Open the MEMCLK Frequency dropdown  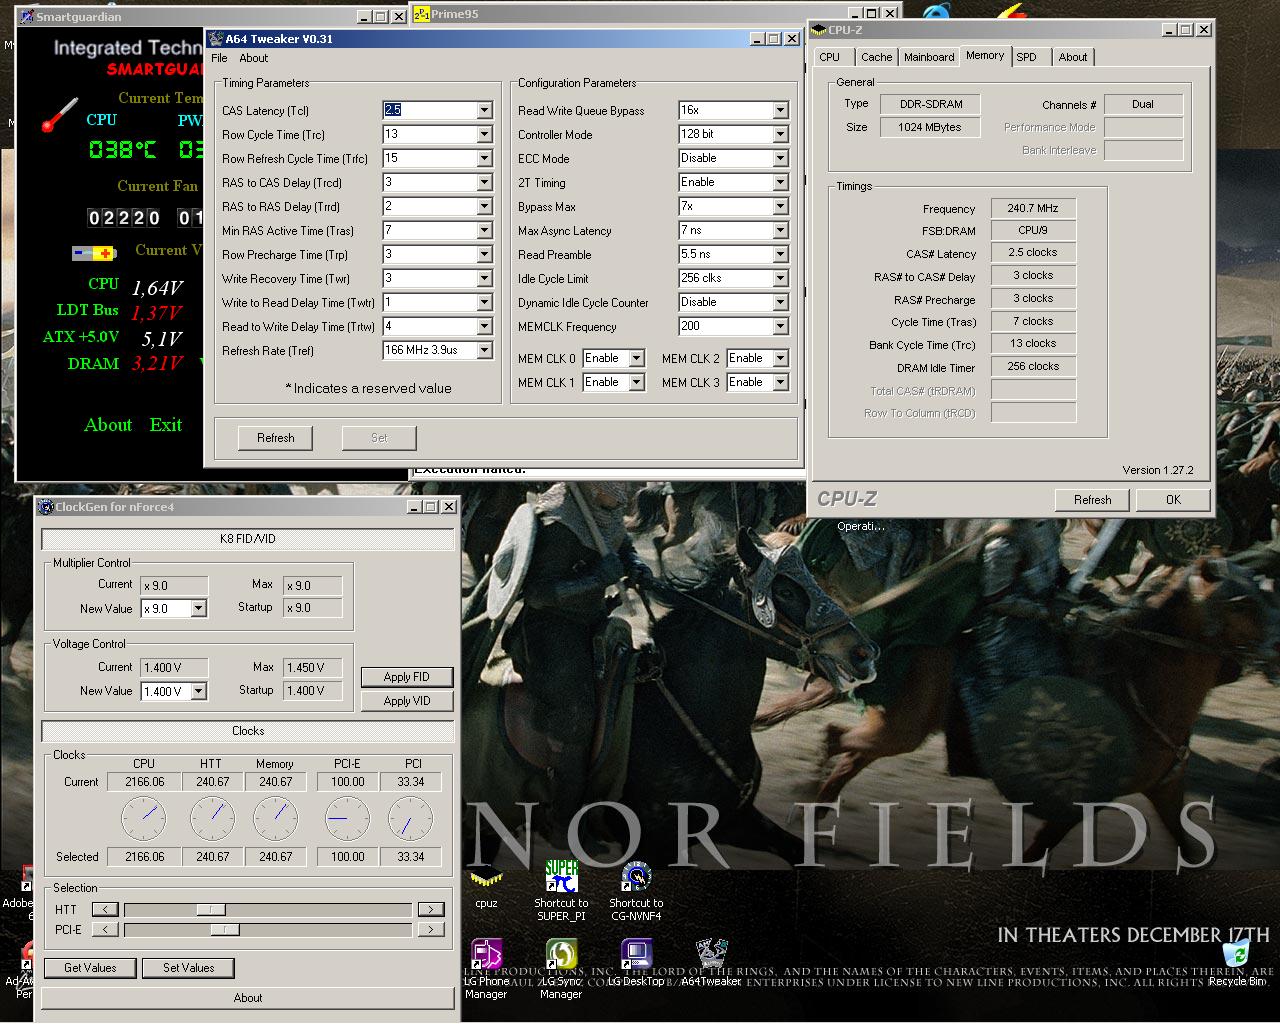tap(780, 326)
